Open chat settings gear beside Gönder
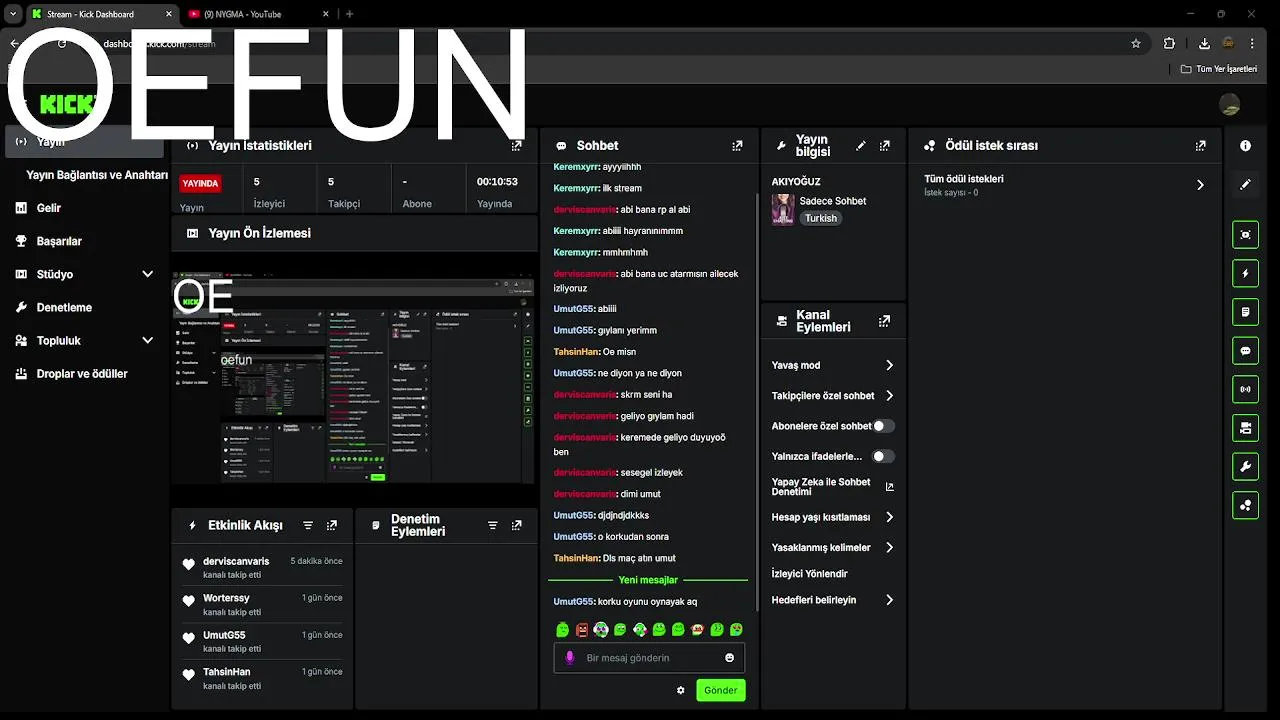Screen dimensions: 1280x720 [681, 690]
